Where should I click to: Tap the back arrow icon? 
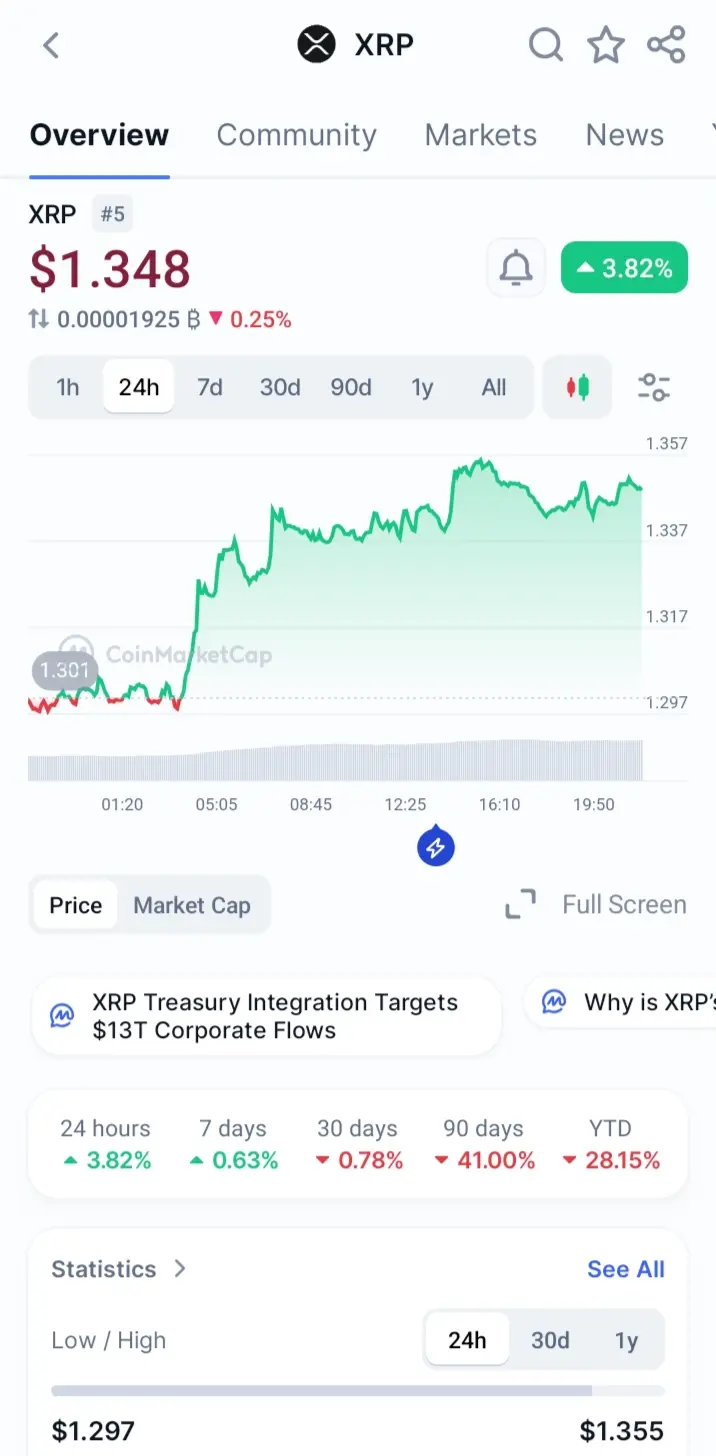click(52, 45)
